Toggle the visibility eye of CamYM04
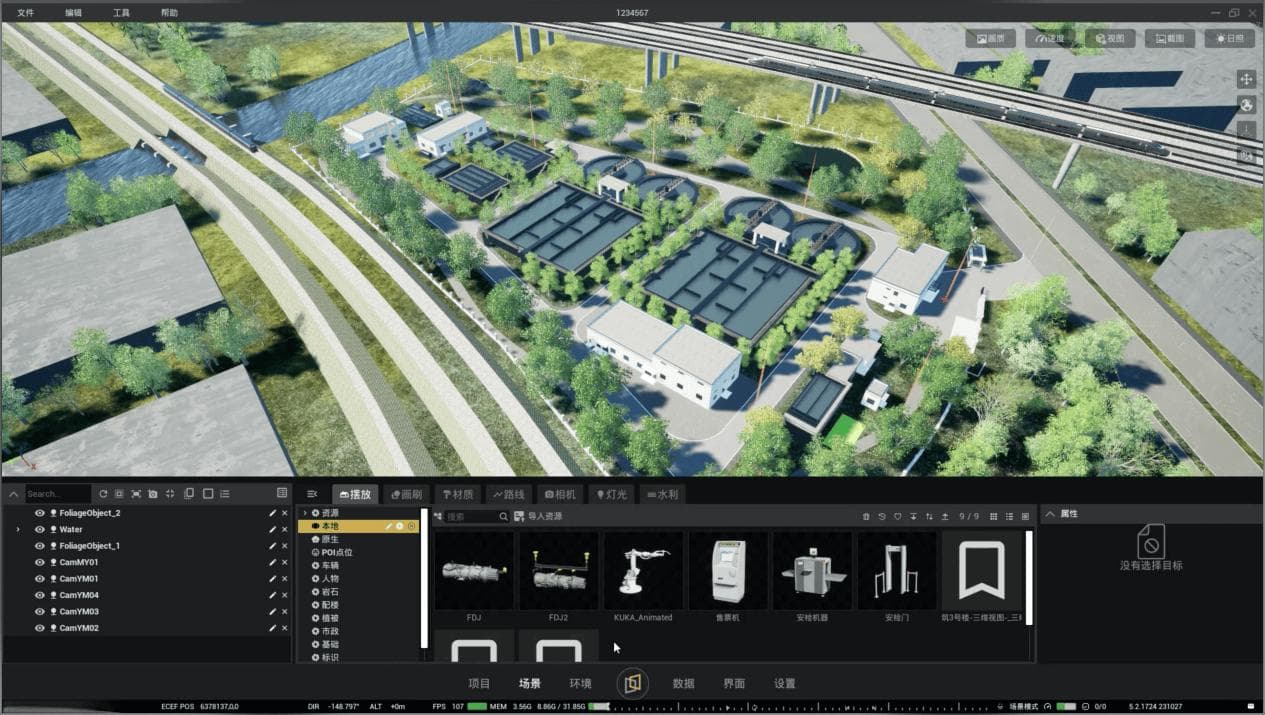The height and width of the screenshot is (715, 1265). point(40,595)
